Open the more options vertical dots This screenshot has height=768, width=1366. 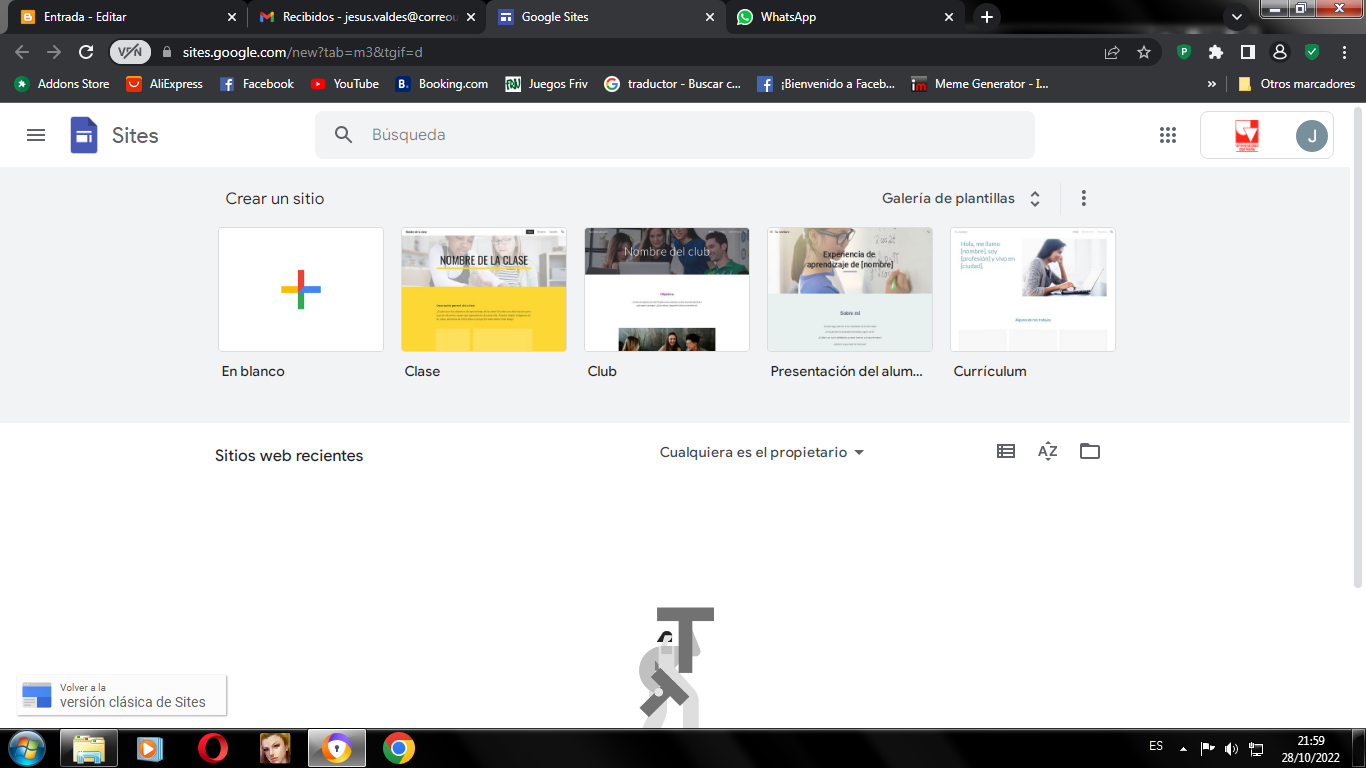tap(1083, 198)
